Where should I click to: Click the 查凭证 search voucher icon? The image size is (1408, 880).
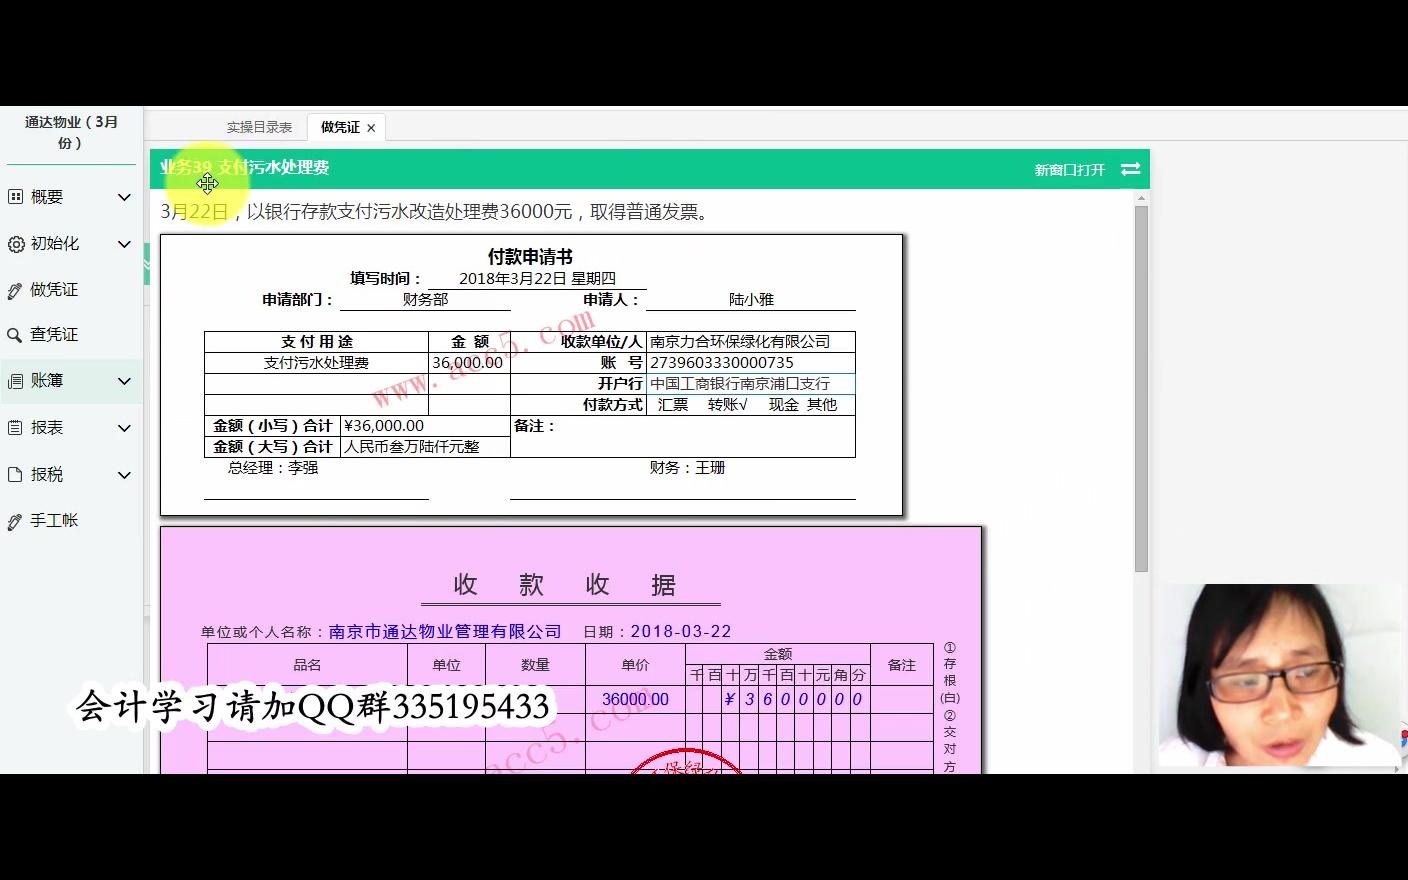pos(14,334)
